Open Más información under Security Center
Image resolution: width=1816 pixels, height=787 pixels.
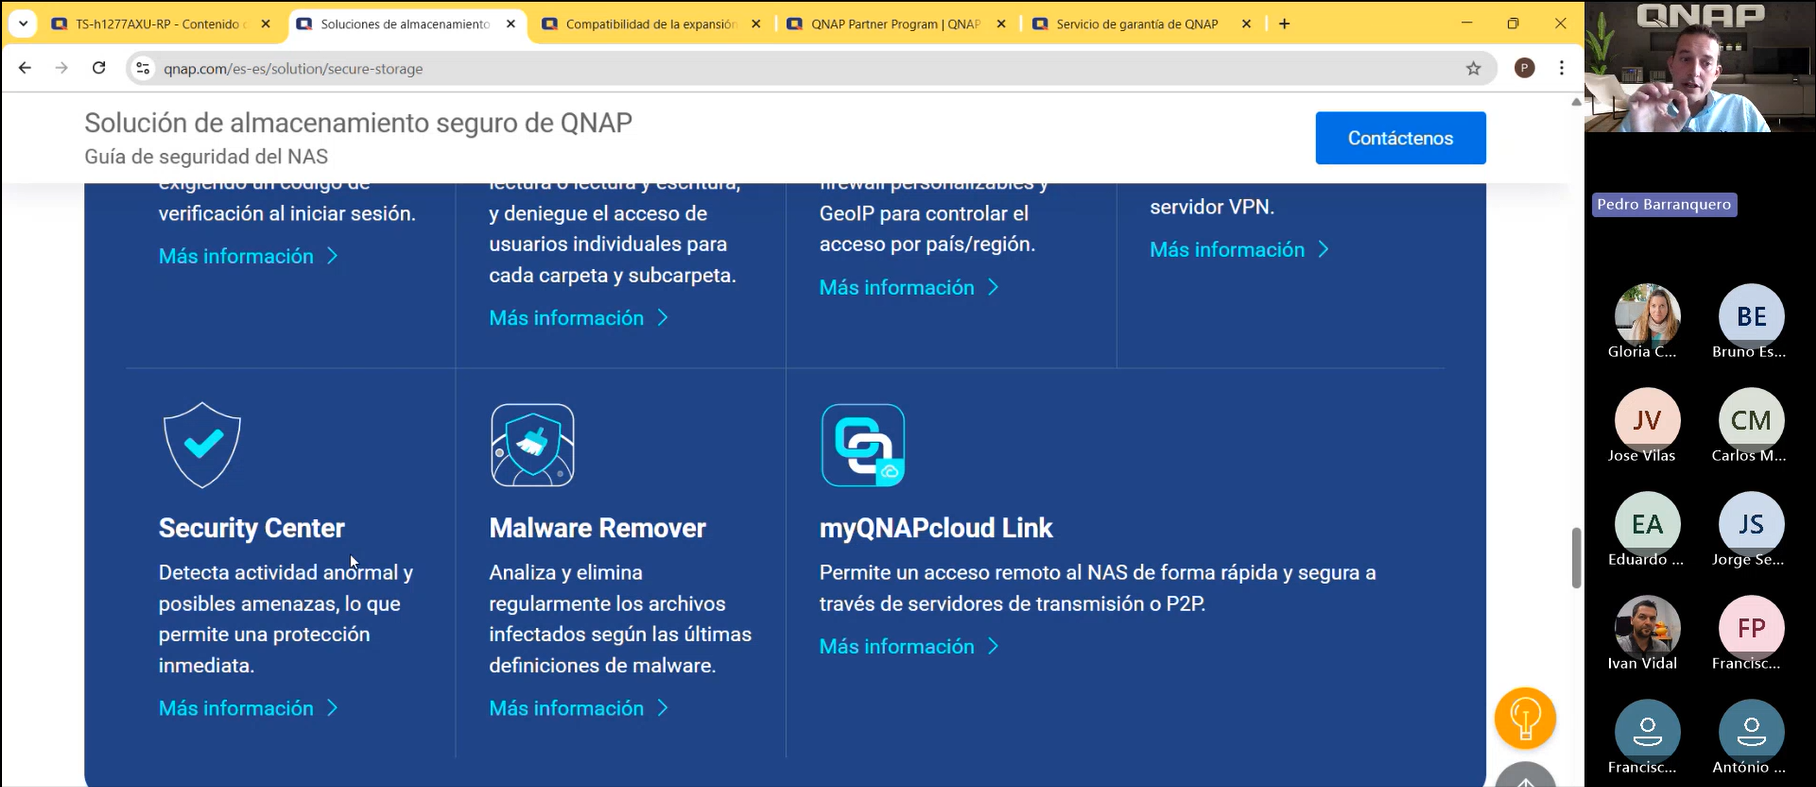248,708
